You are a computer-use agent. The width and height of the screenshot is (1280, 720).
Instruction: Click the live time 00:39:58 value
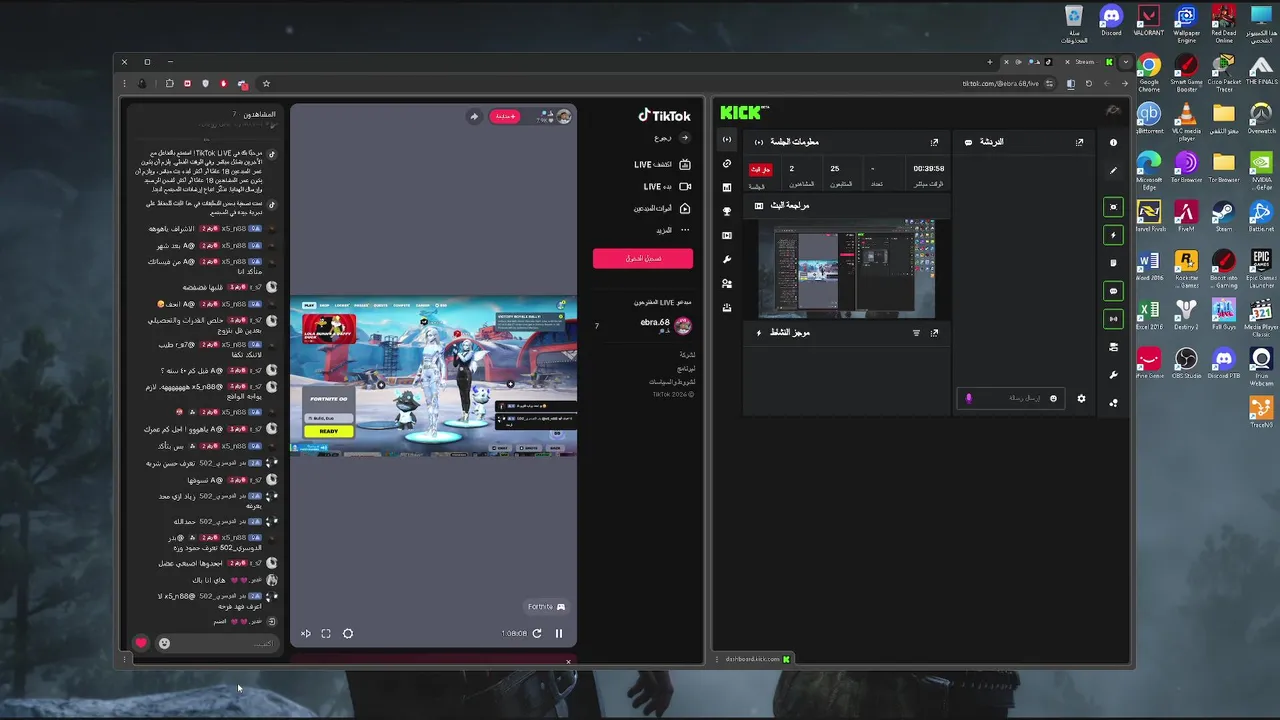coord(928,169)
